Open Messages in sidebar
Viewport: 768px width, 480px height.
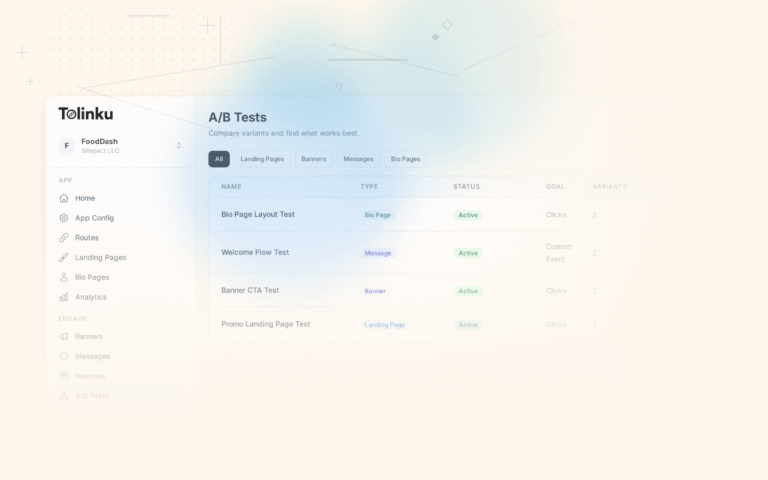tap(93, 356)
